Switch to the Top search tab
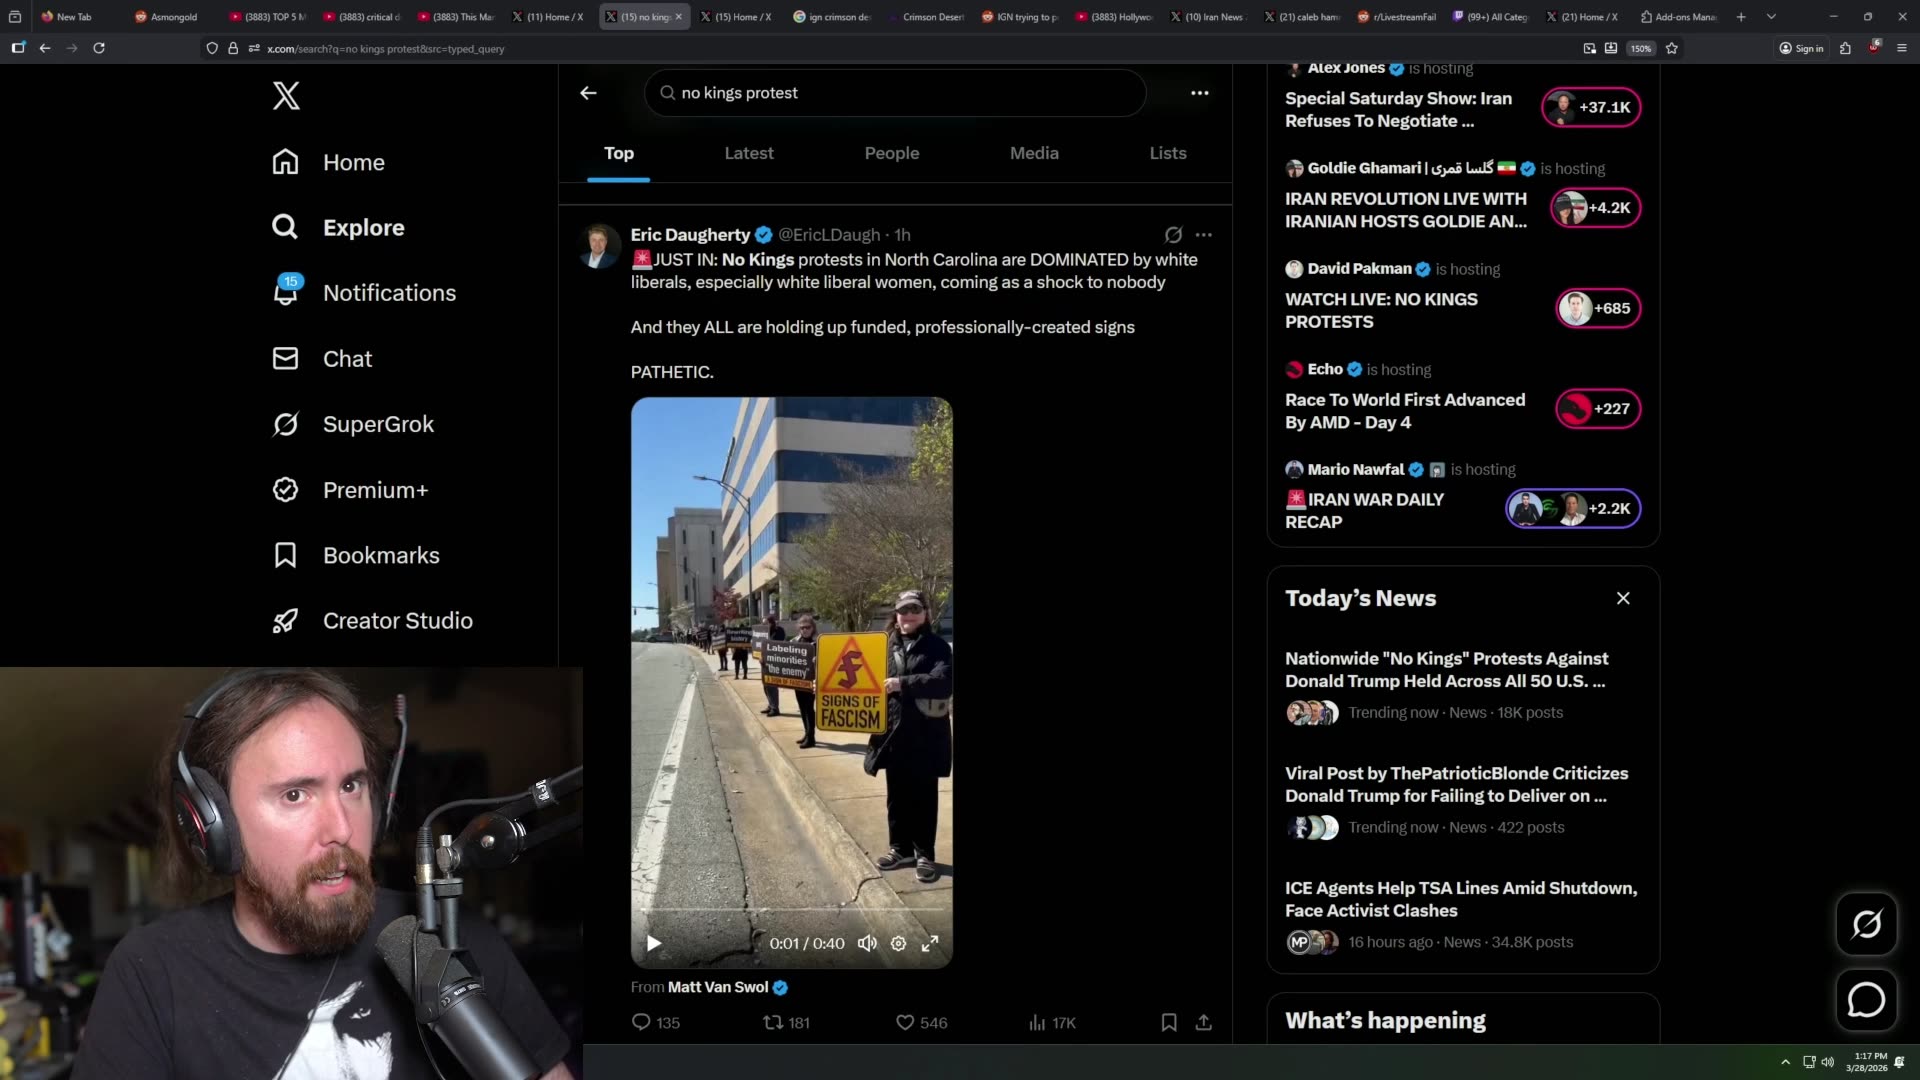The width and height of the screenshot is (1920, 1080). [619, 153]
